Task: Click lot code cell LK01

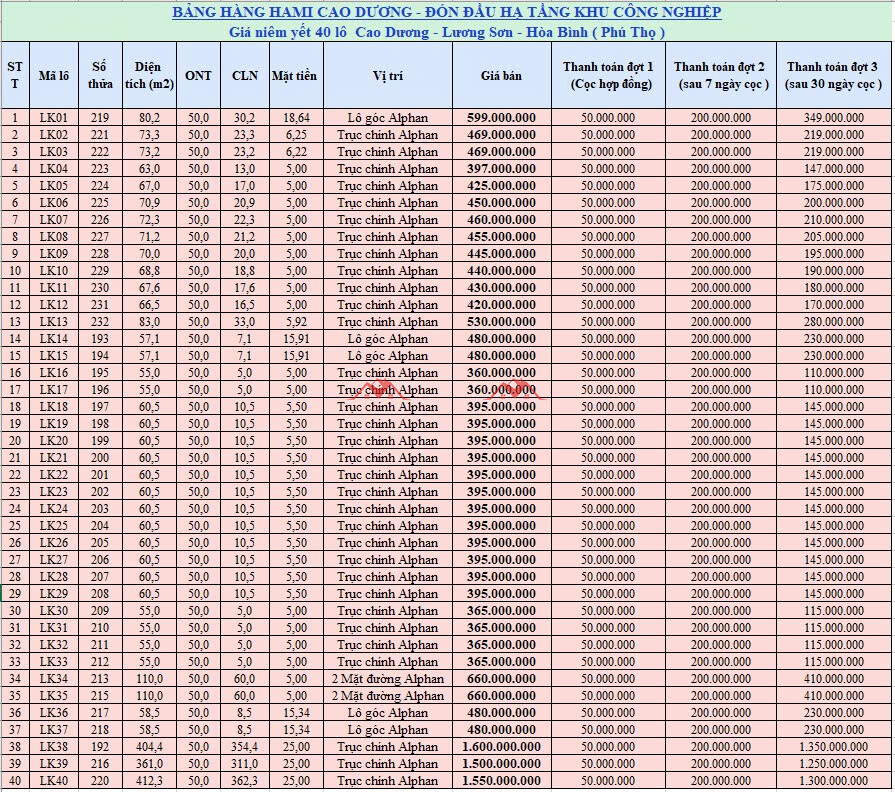Action: pos(53,118)
